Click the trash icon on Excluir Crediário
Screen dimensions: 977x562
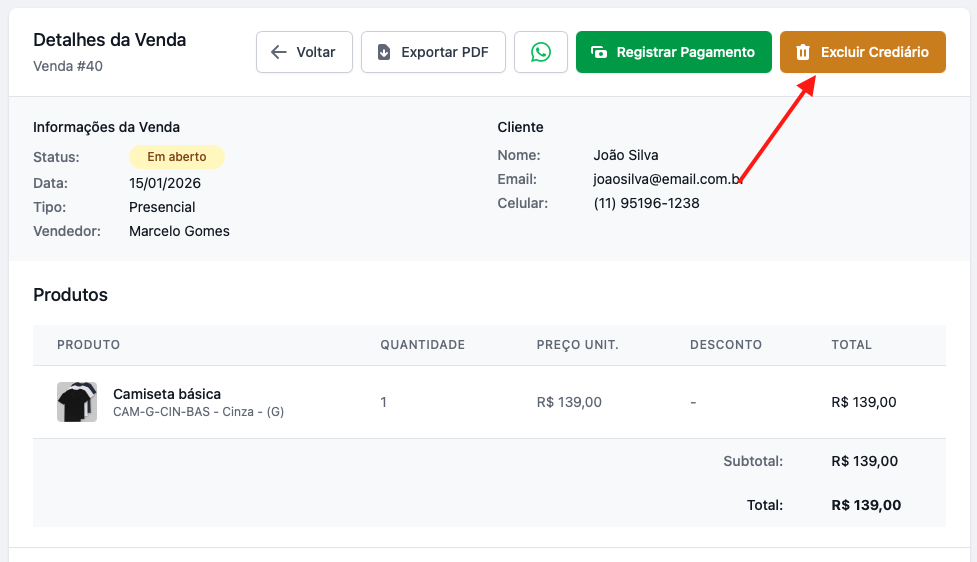pyautogui.click(x=802, y=52)
